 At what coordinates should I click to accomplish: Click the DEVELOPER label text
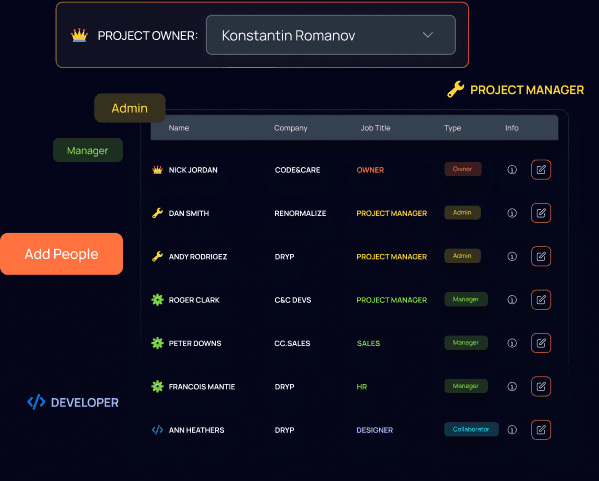pyautogui.click(x=84, y=402)
